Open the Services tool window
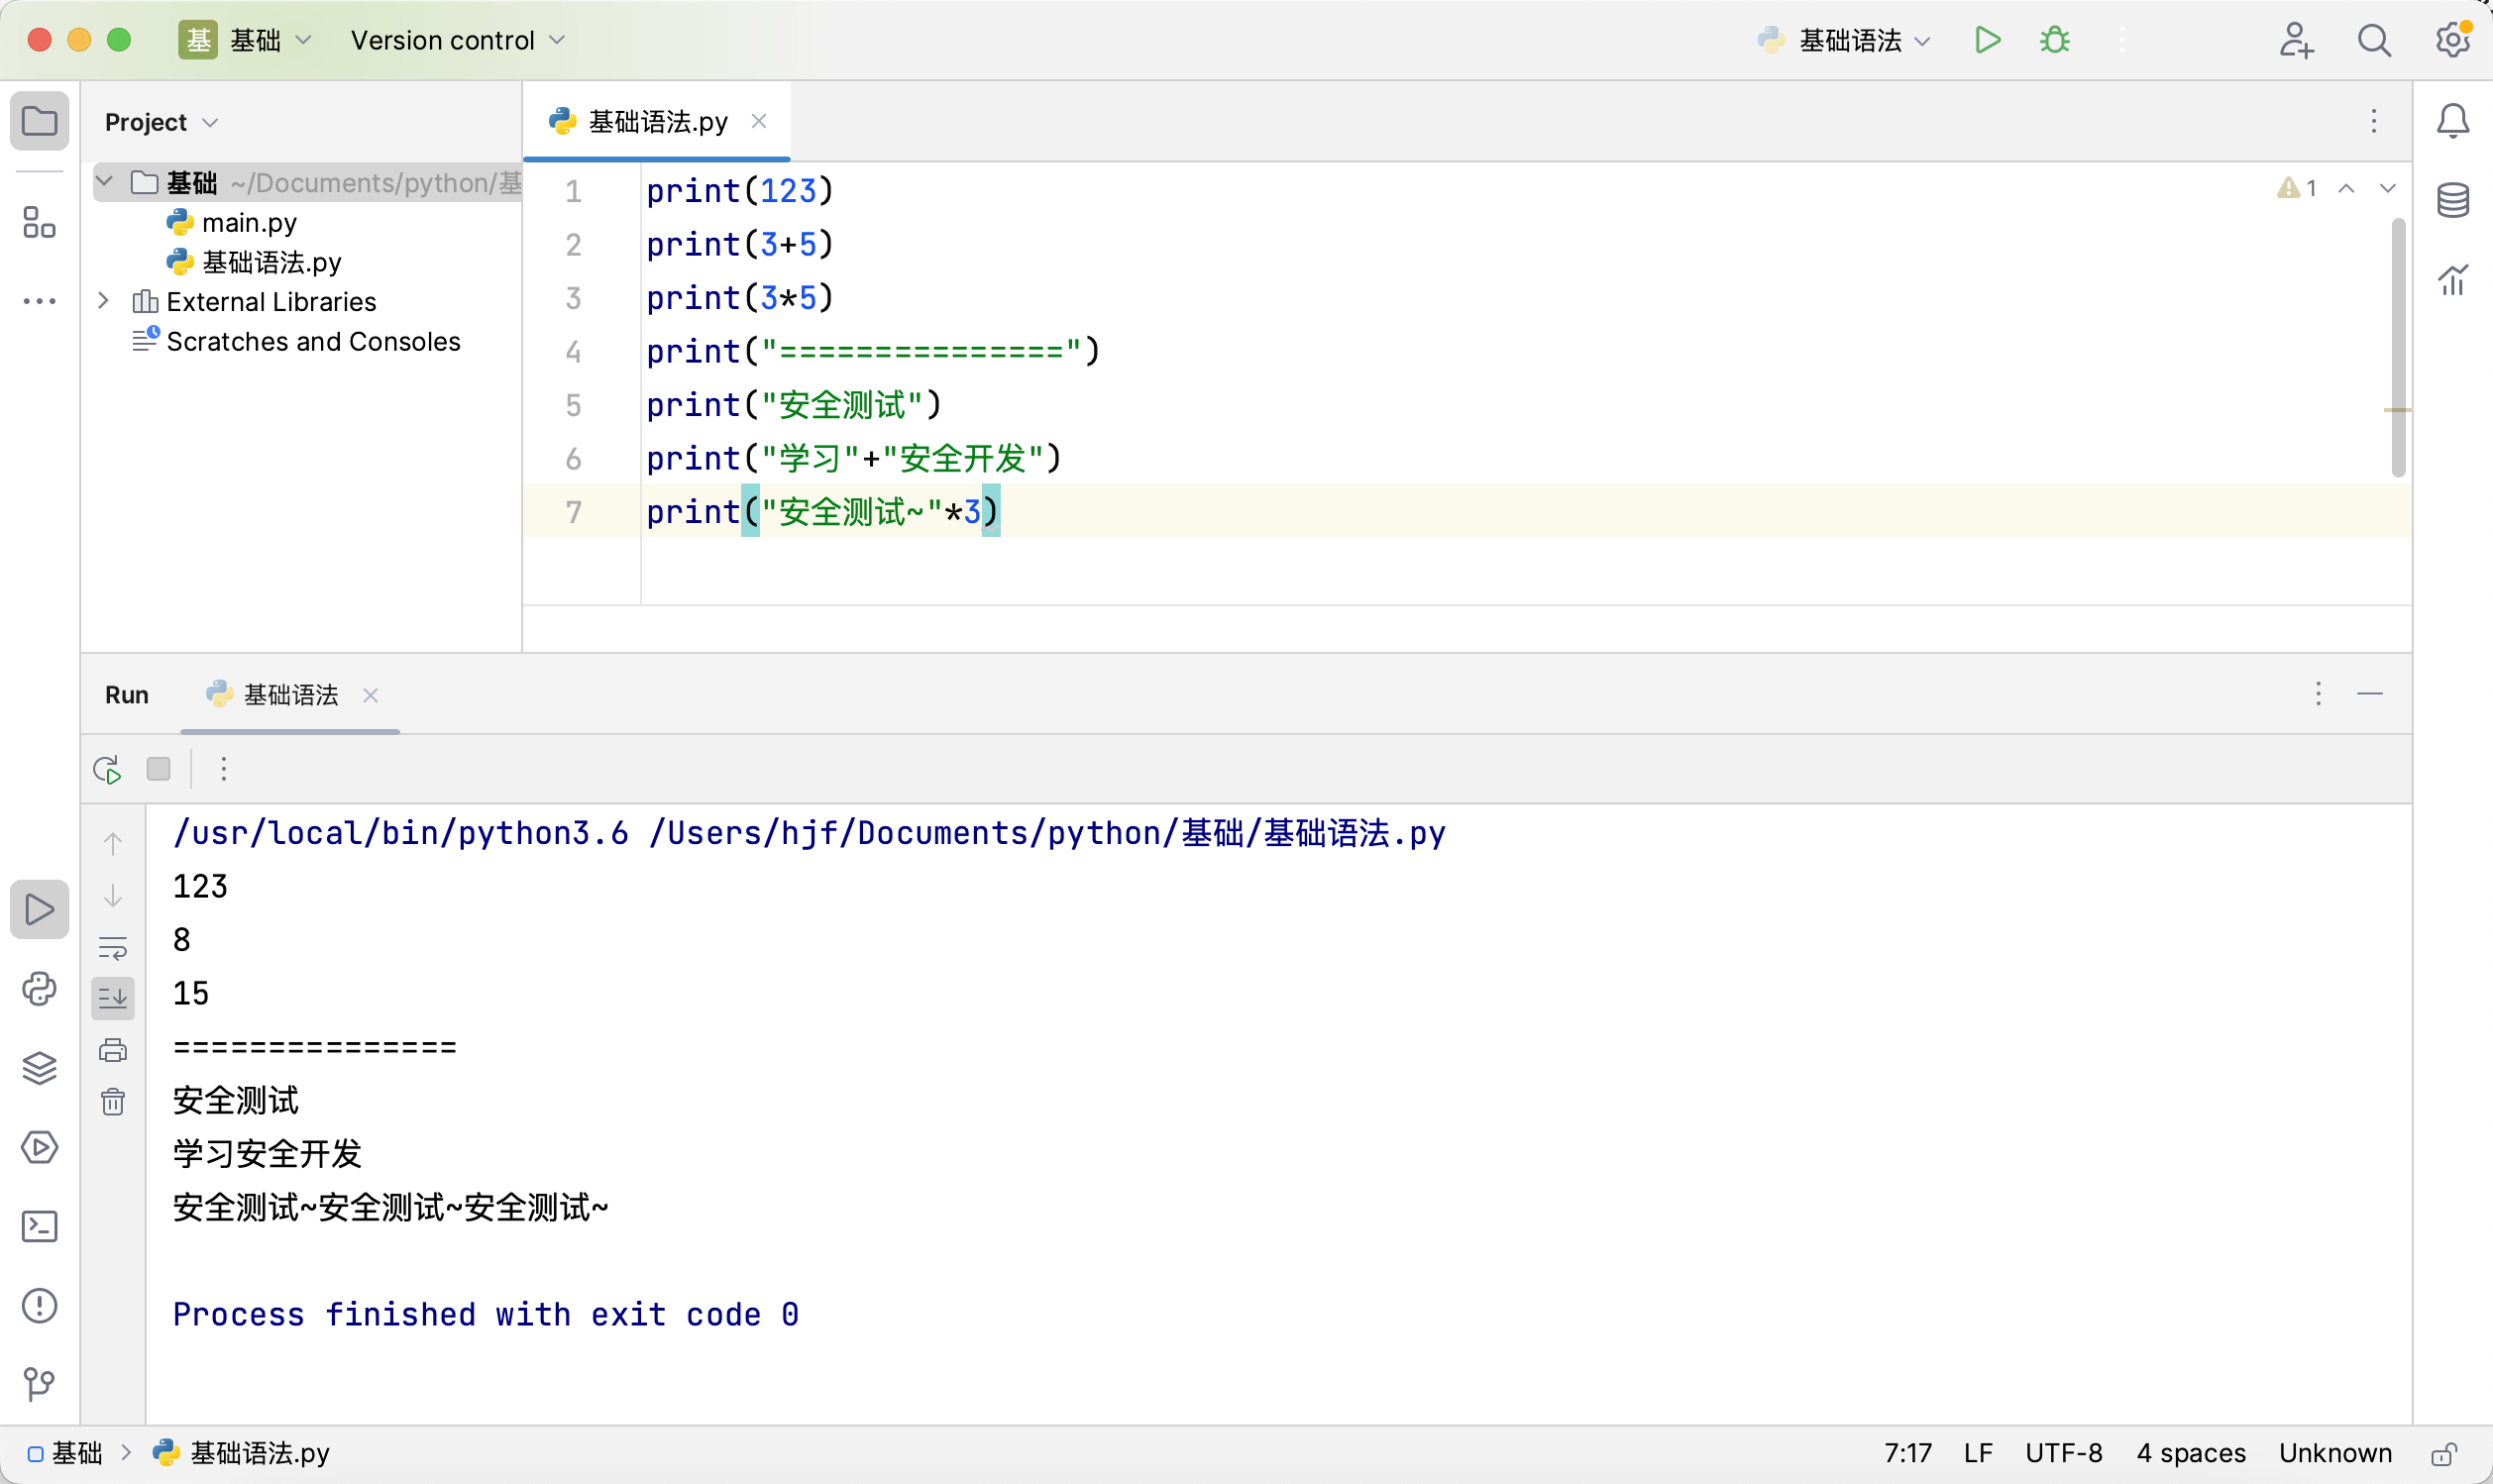 click(39, 1147)
